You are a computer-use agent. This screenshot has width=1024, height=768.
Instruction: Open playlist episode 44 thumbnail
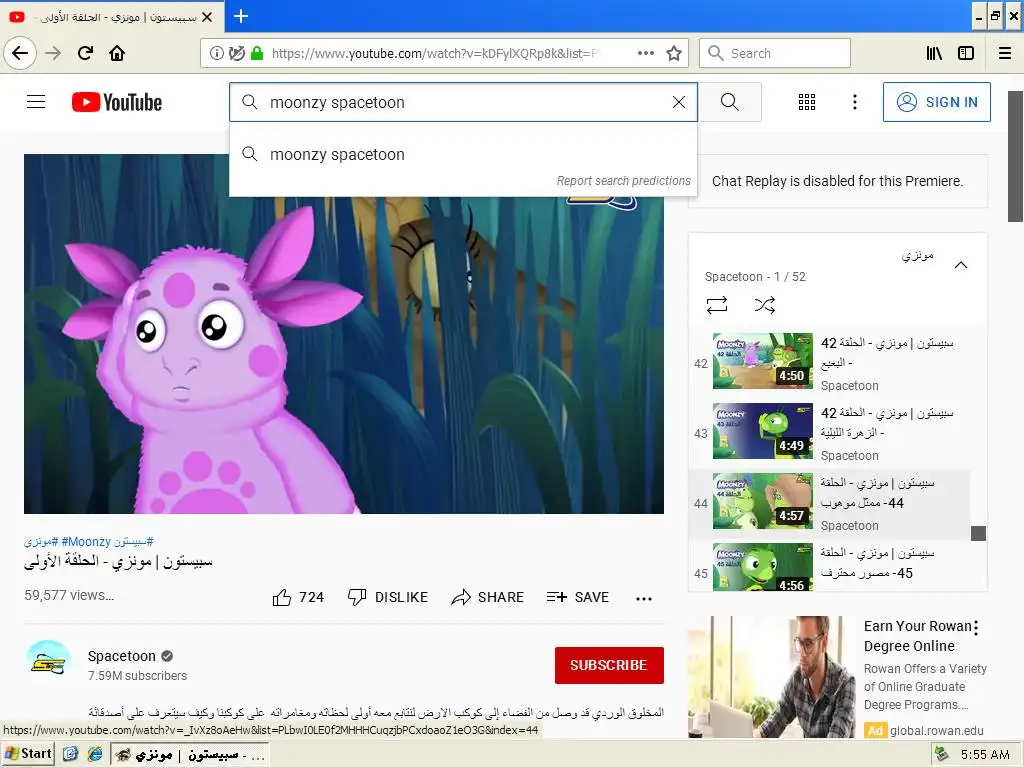[x=763, y=501]
